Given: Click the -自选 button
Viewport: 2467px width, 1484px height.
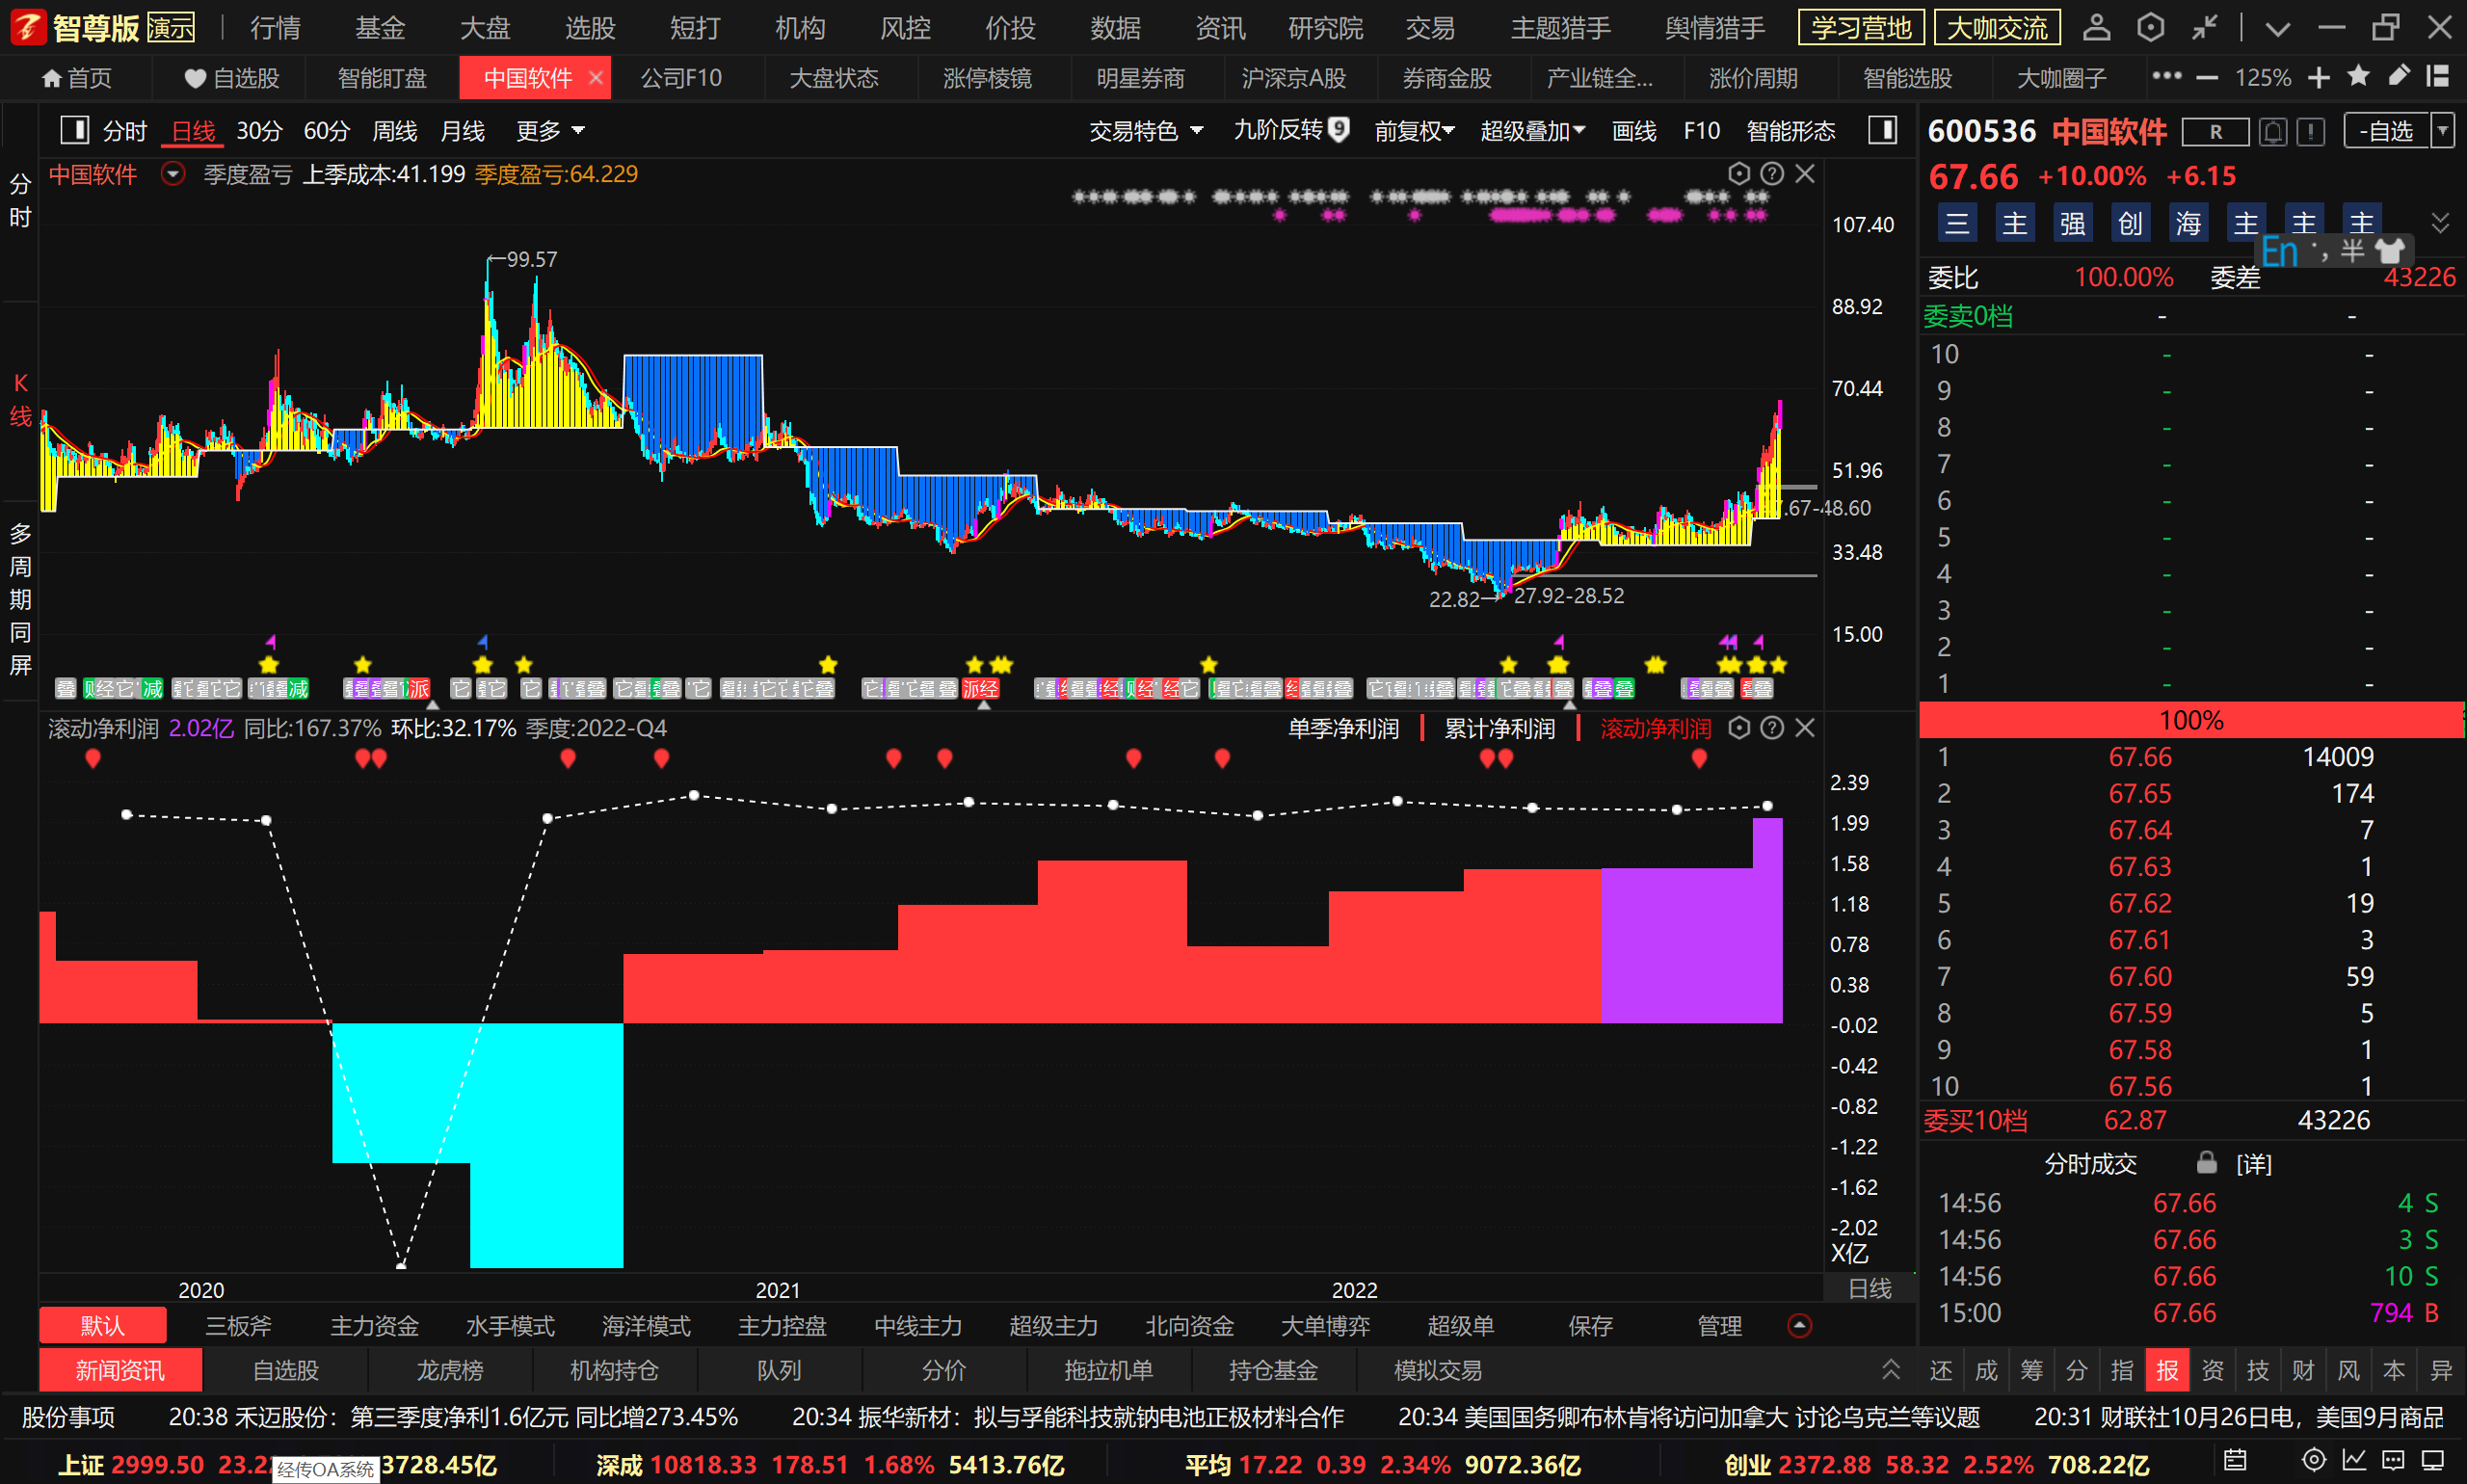Looking at the screenshot, I should (x=2386, y=131).
